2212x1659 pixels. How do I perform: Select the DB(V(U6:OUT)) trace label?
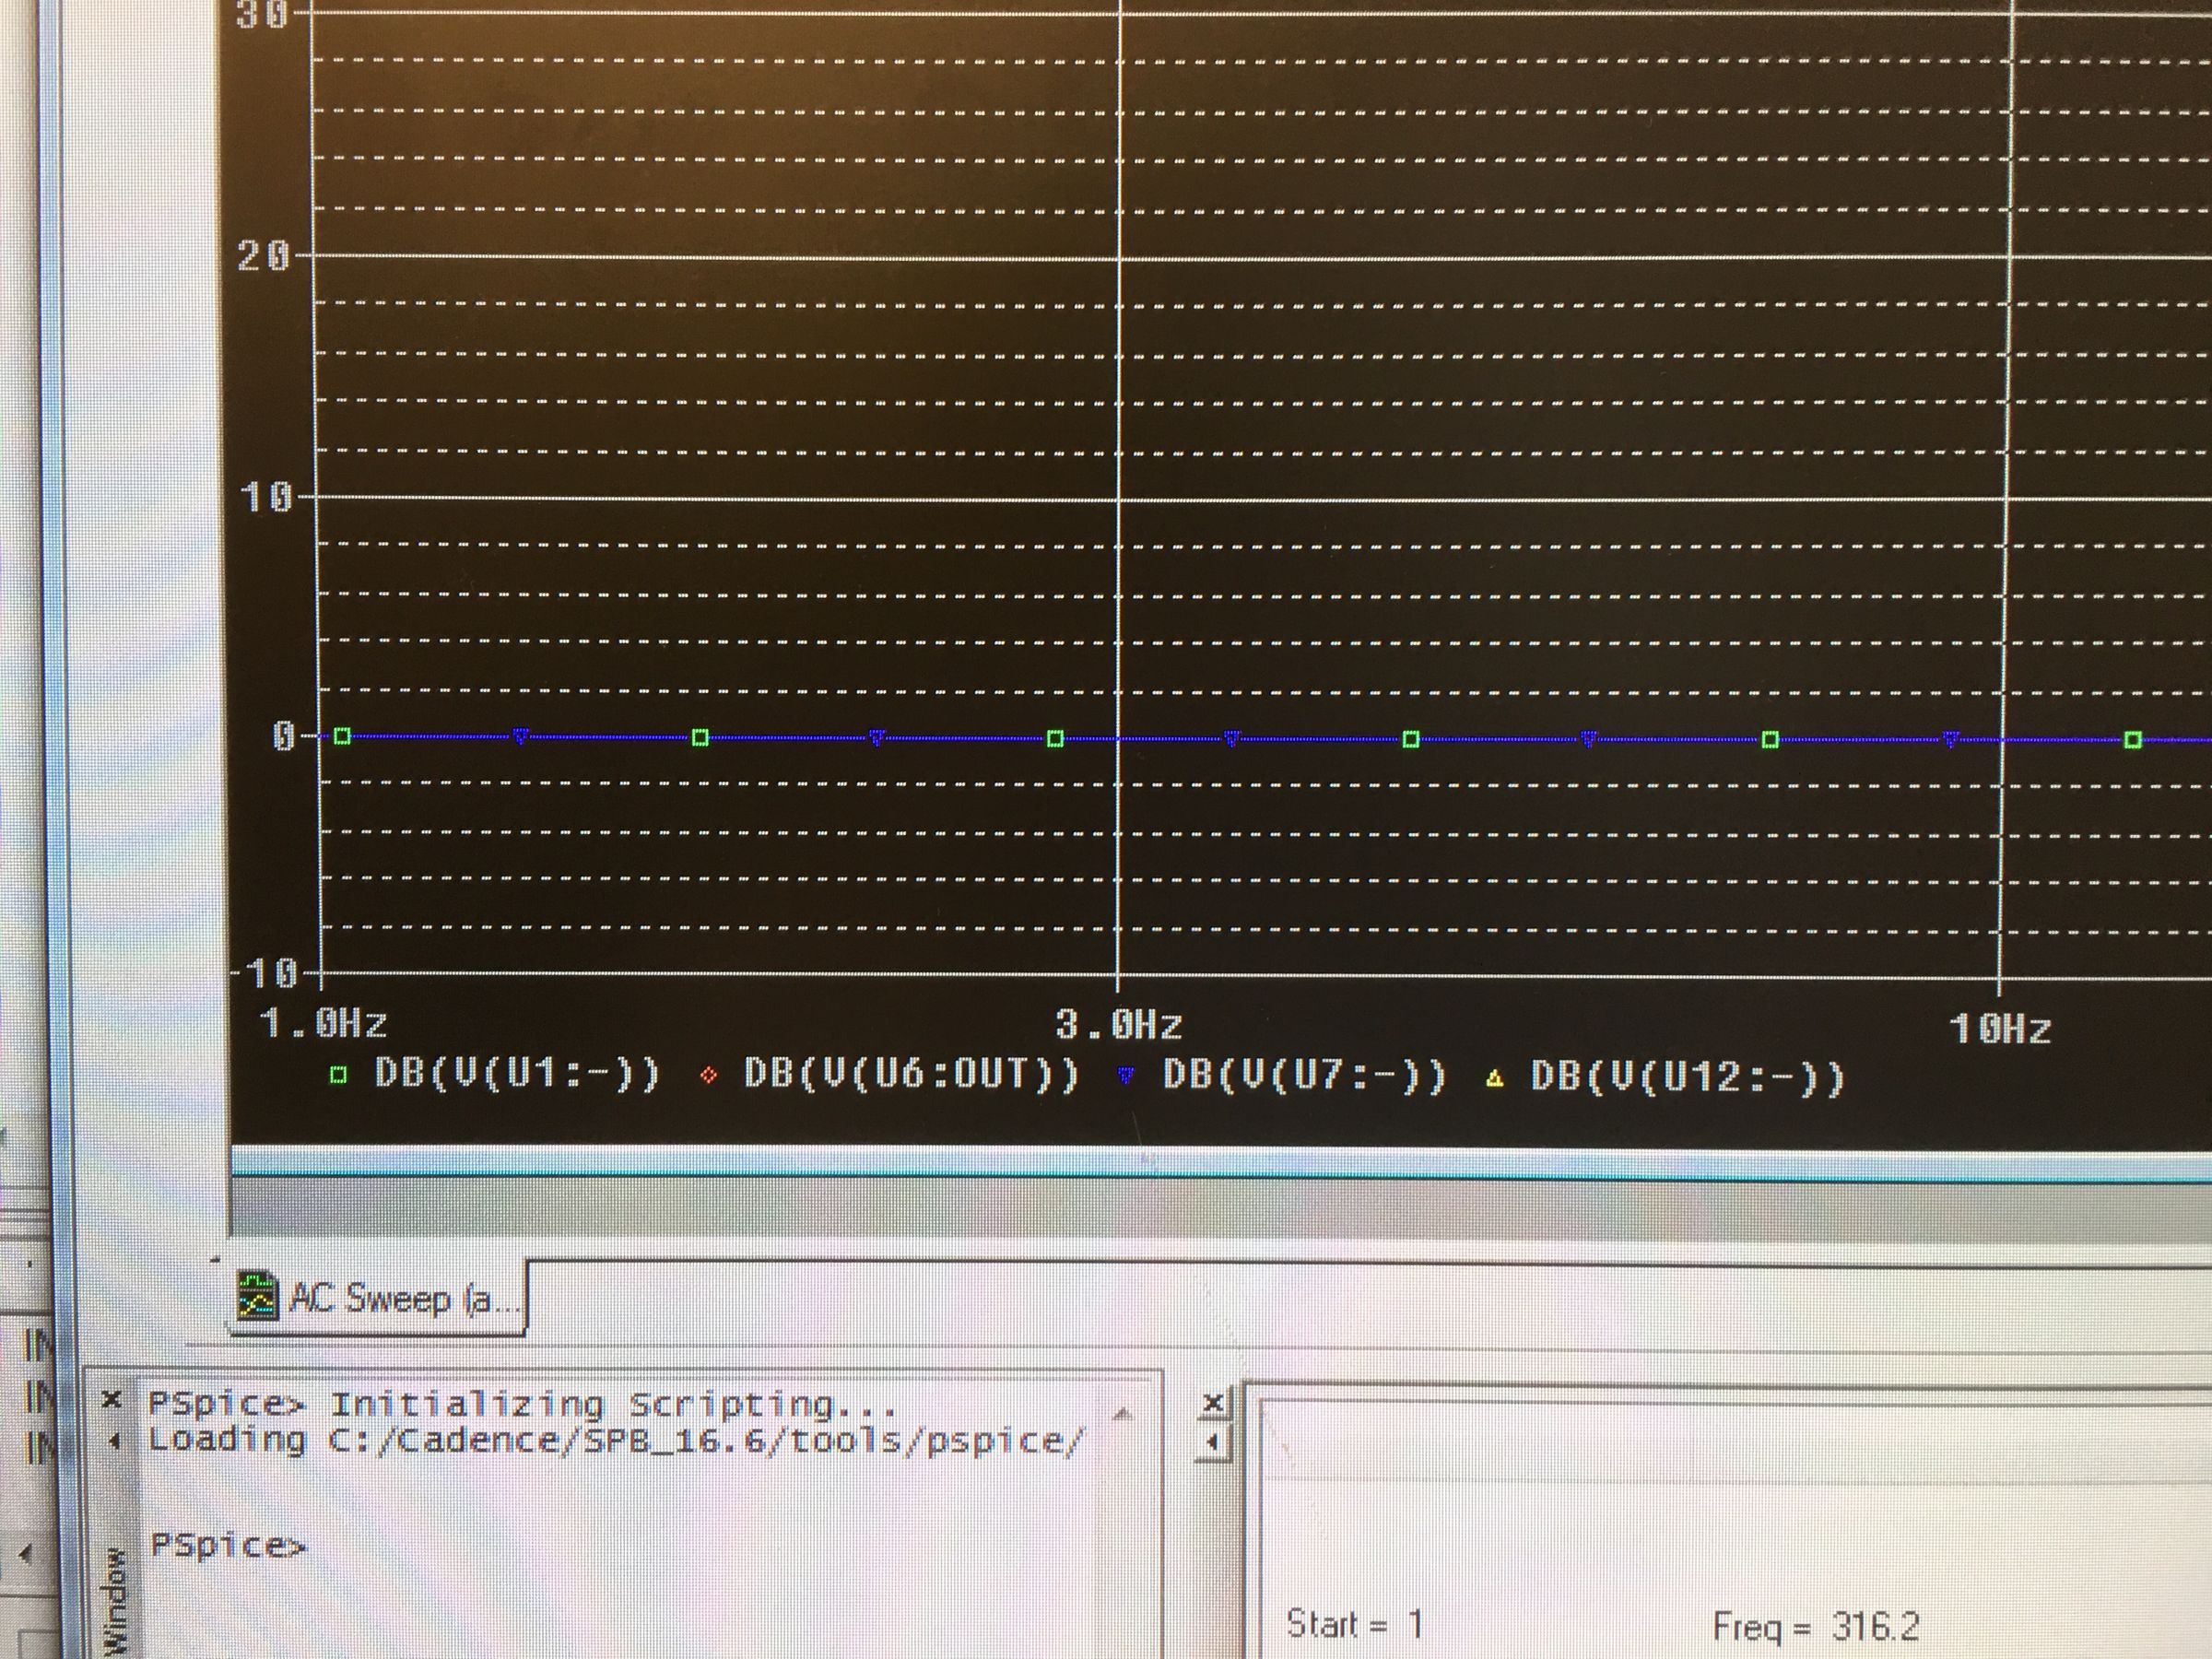coord(911,1074)
